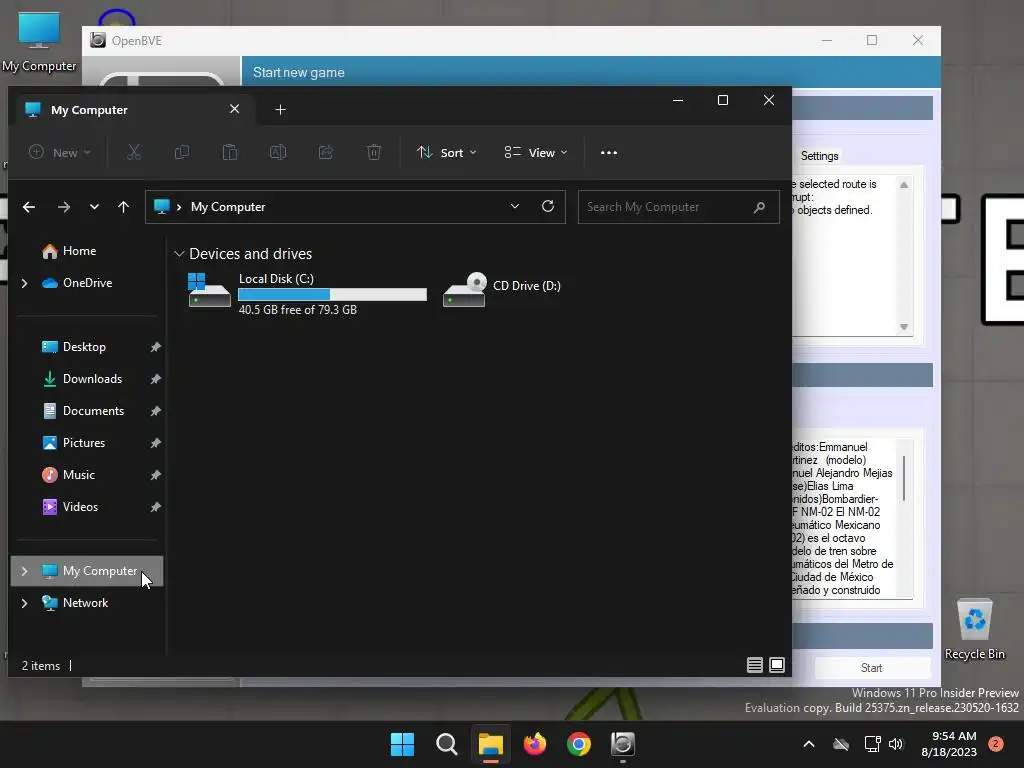1024x768 pixels.
Task: Click the Share icon in toolbar
Action: (326, 153)
